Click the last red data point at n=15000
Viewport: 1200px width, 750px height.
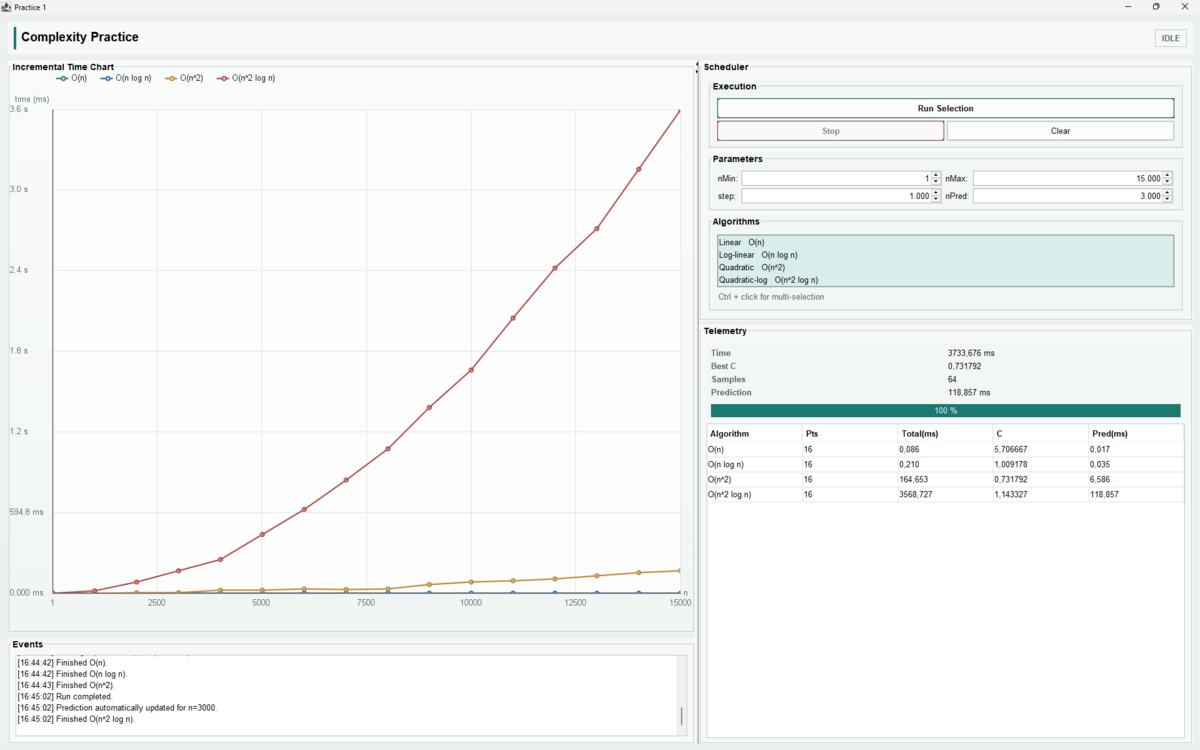tap(680, 111)
